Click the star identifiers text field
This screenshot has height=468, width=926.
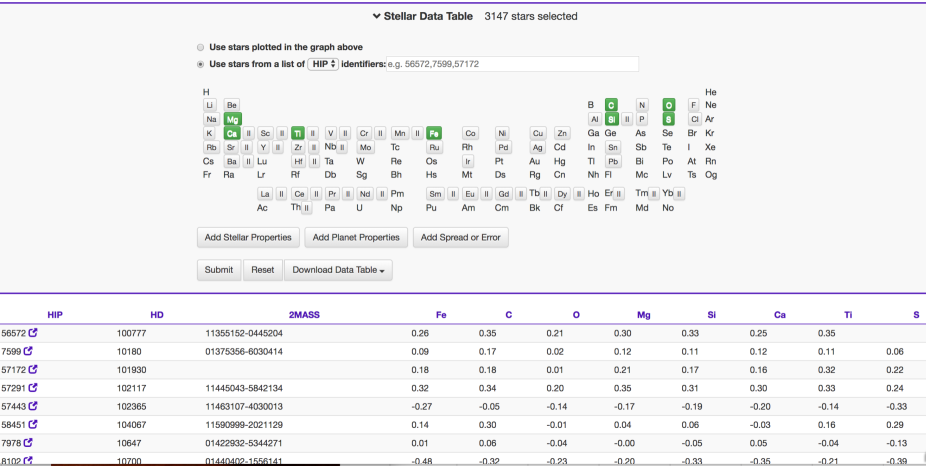pyautogui.click(x=513, y=64)
